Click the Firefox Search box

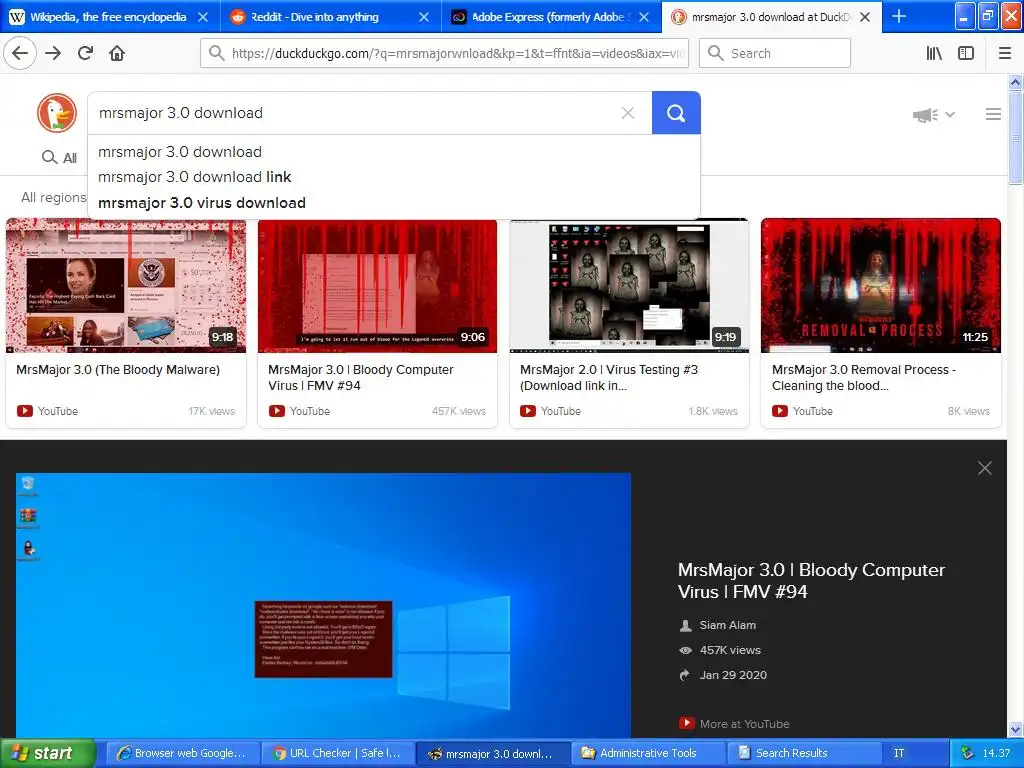775,53
